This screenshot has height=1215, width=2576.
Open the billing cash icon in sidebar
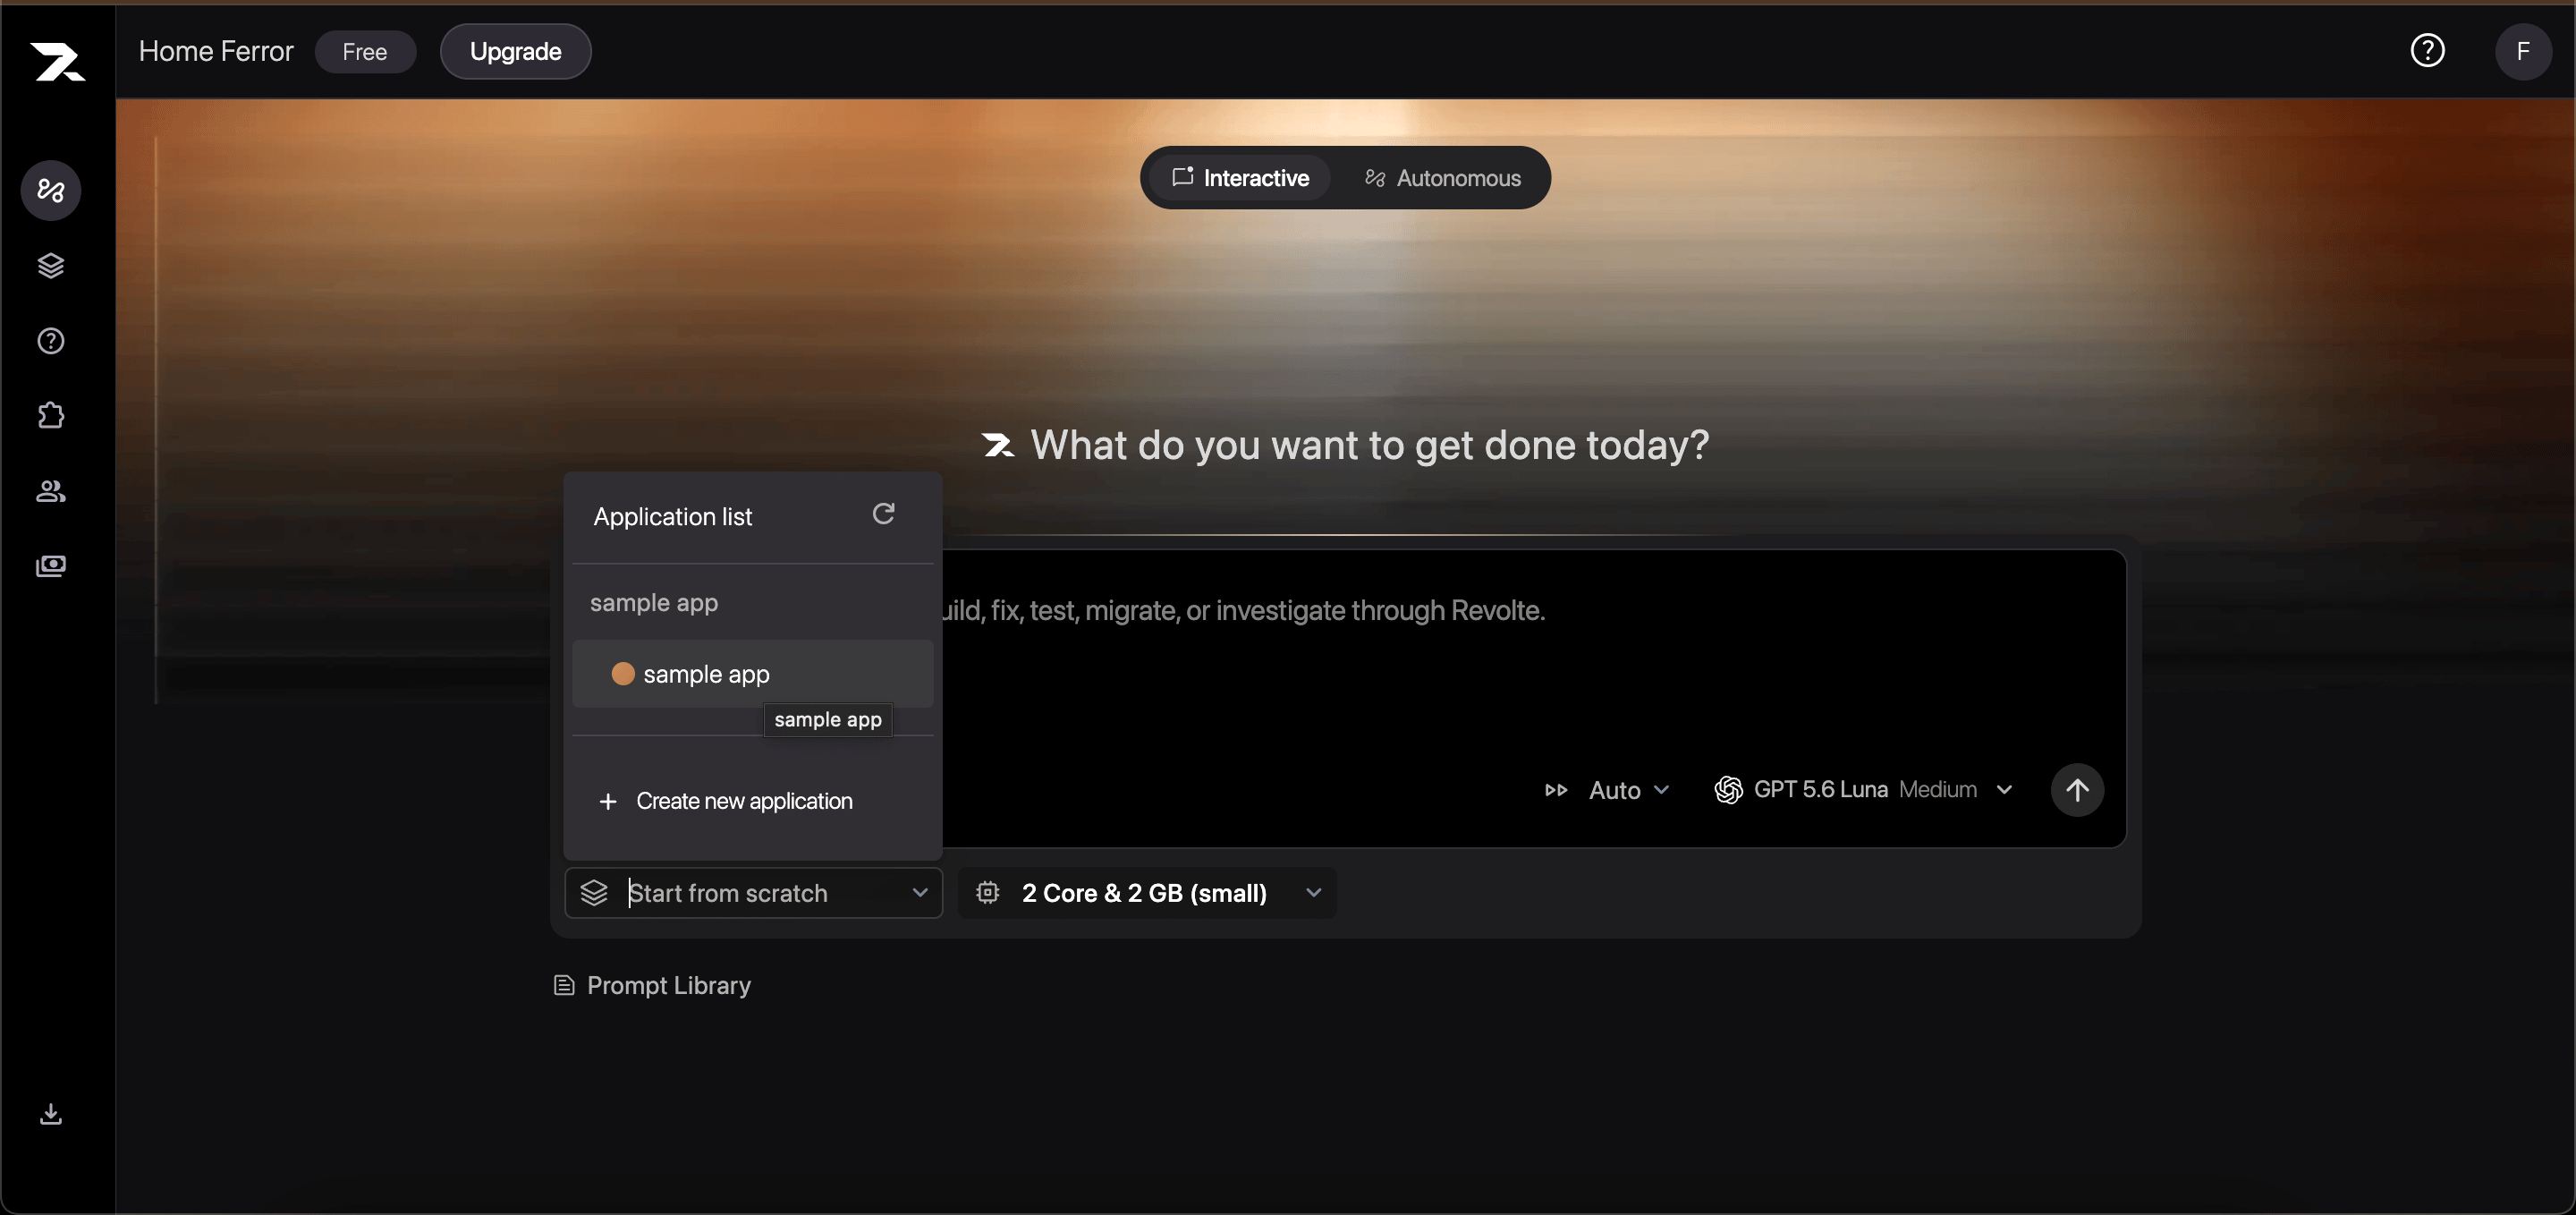pos(51,566)
